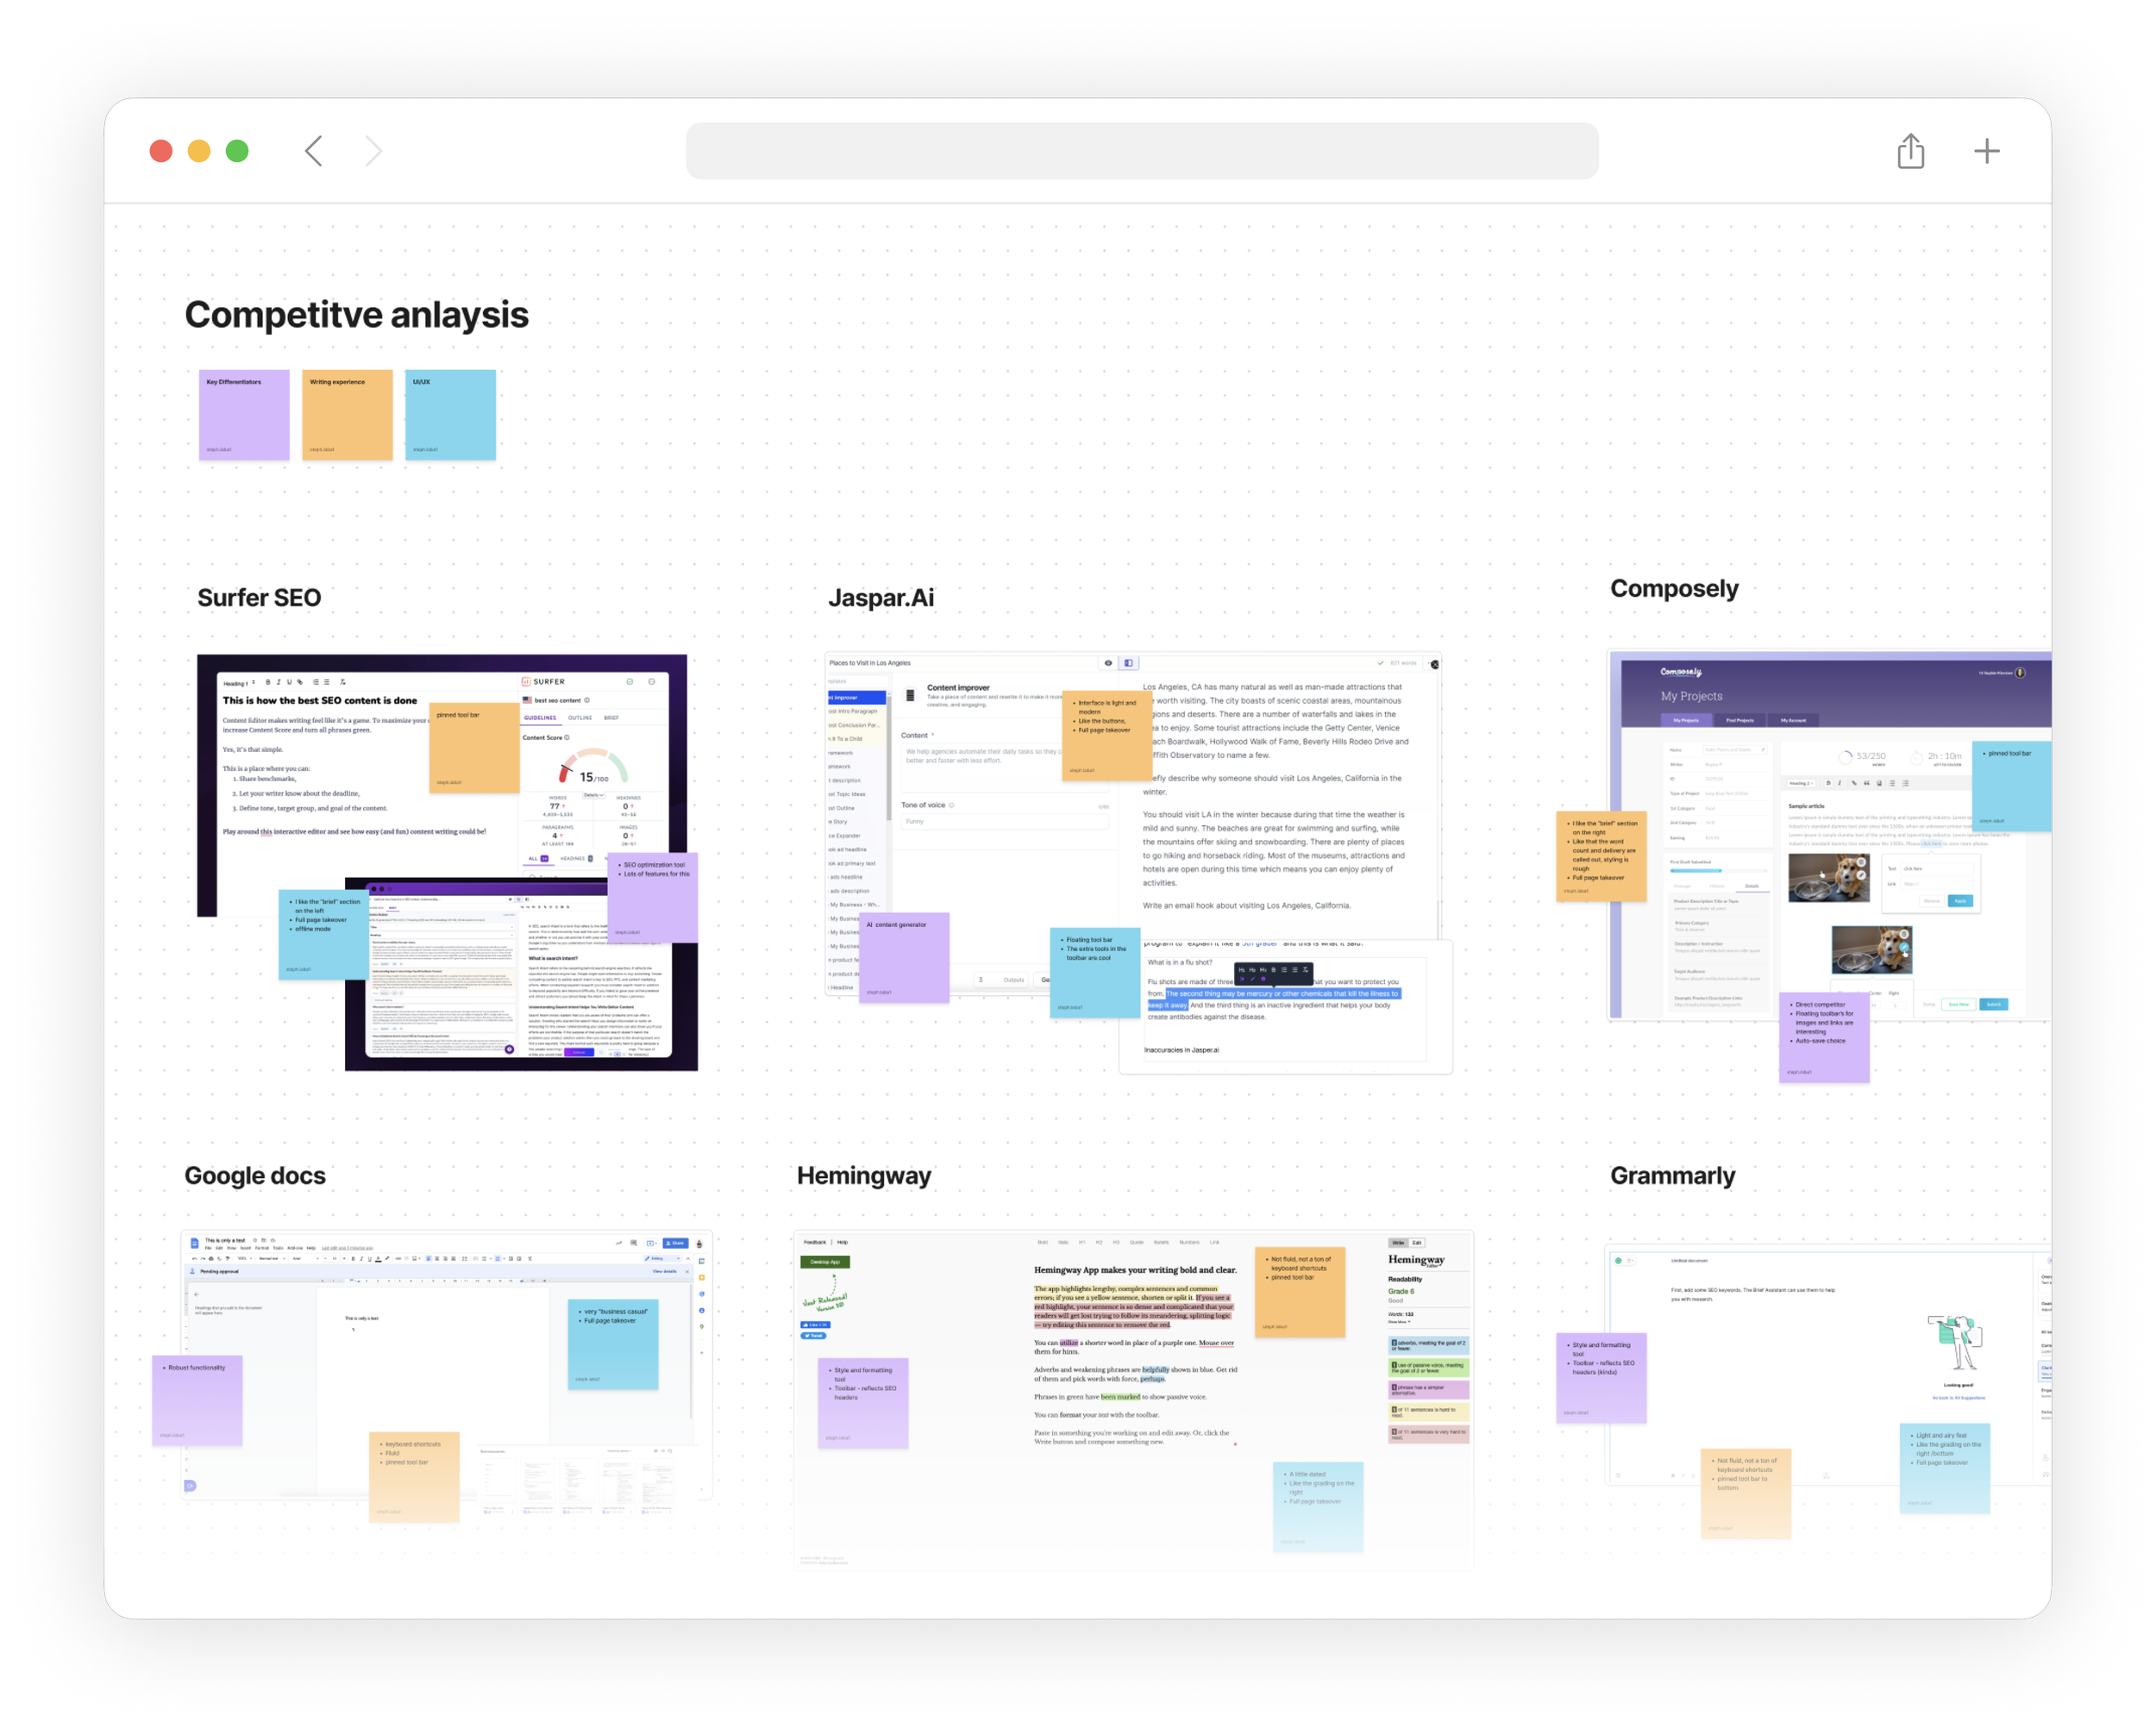This screenshot has width=2156, height=1729.
Task: Click the share icon in toolbar
Action: tap(1910, 151)
